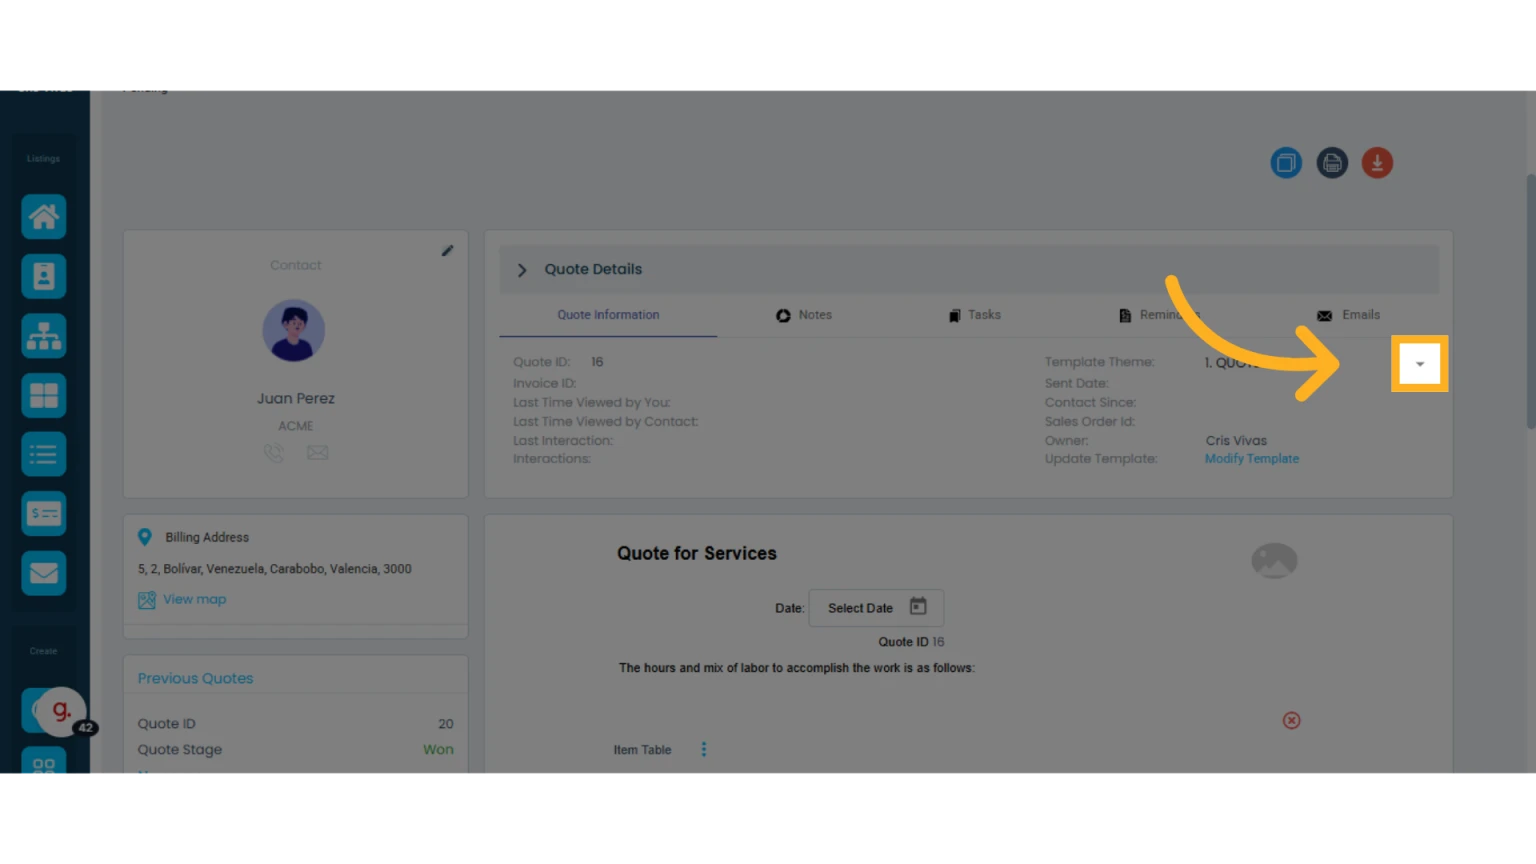
Task: Open the grid dashboard sidebar icon
Action: click(44, 395)
